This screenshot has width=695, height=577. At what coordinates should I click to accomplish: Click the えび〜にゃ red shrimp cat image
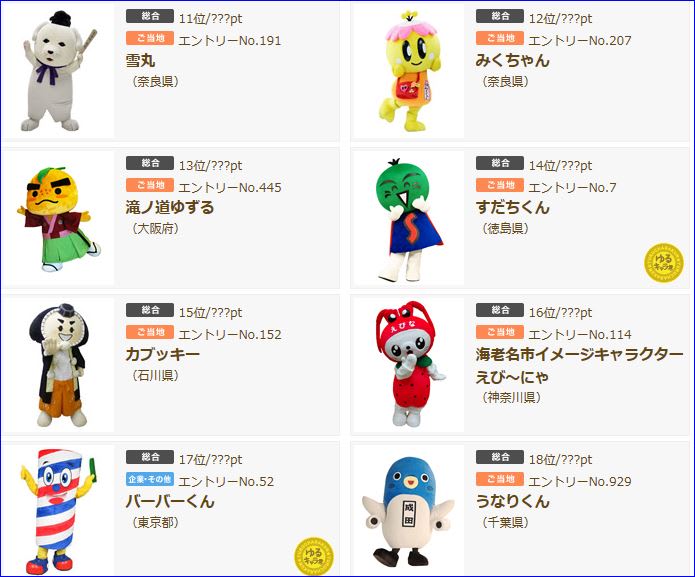(409, 365)
